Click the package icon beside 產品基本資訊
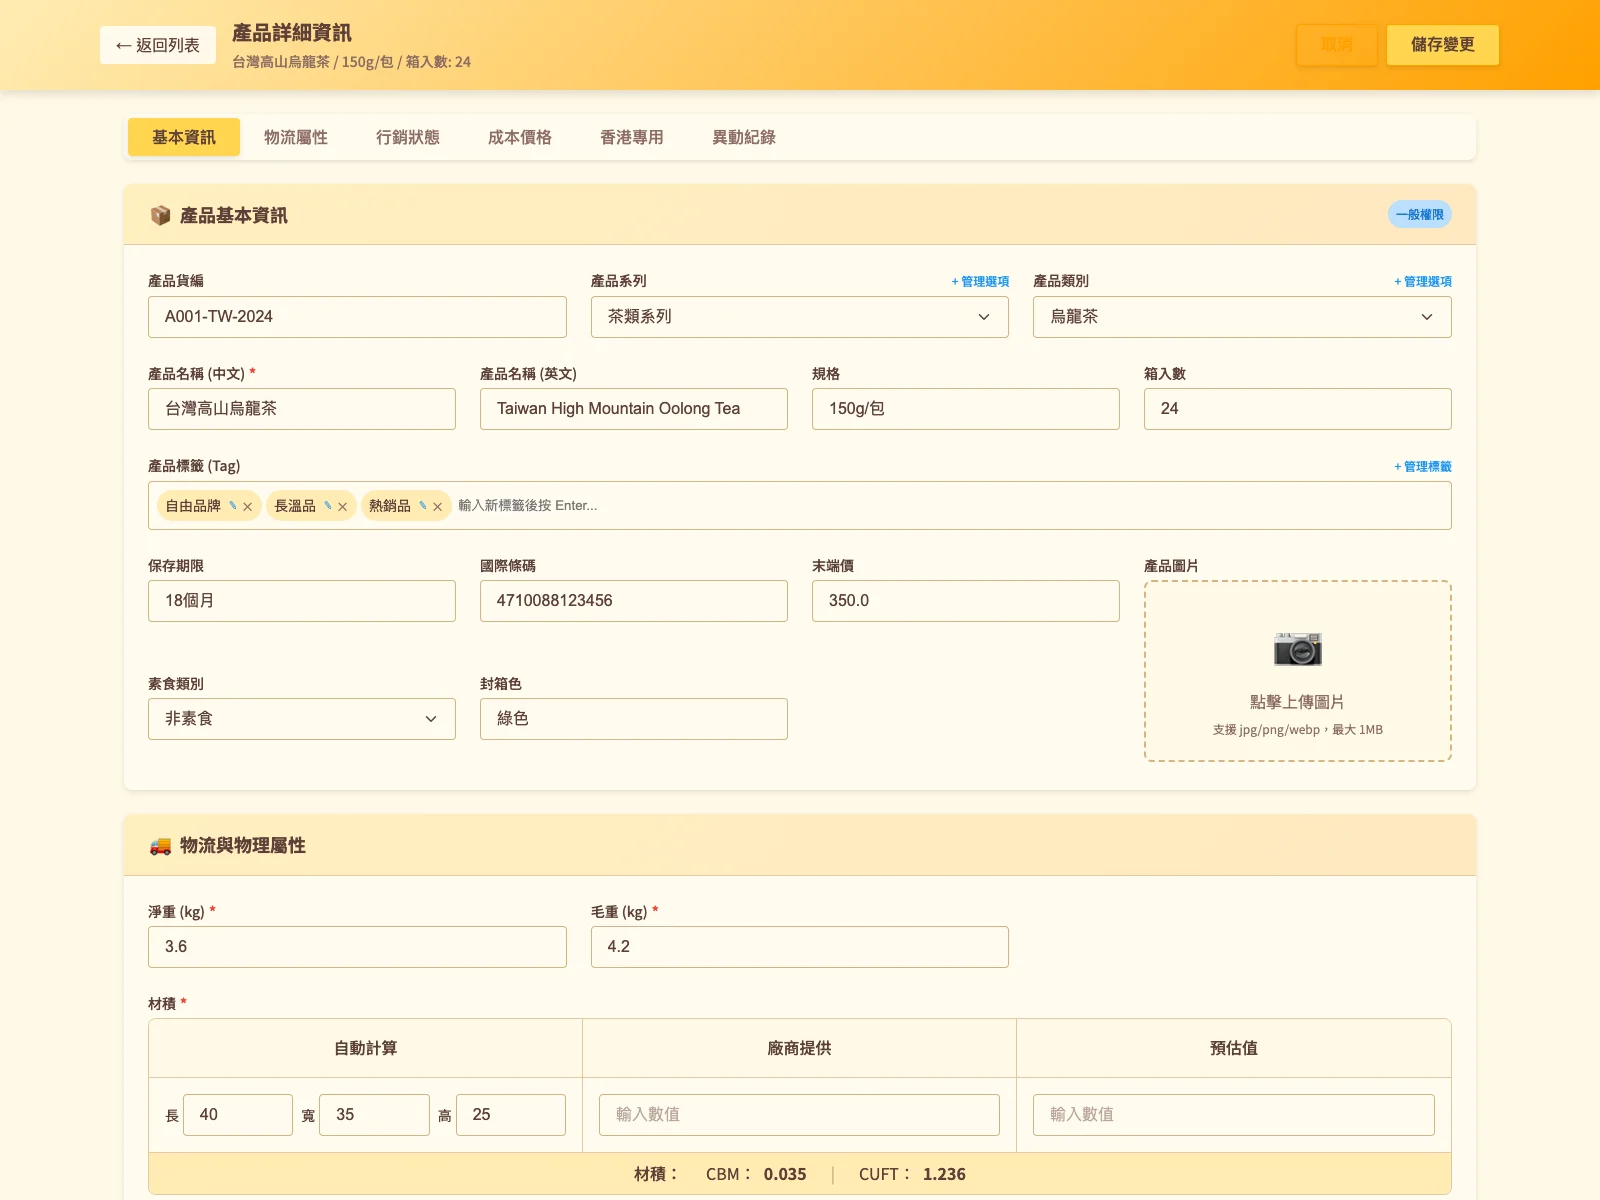The height and width of the screenshot is (1200, 1600). point(160,215)
